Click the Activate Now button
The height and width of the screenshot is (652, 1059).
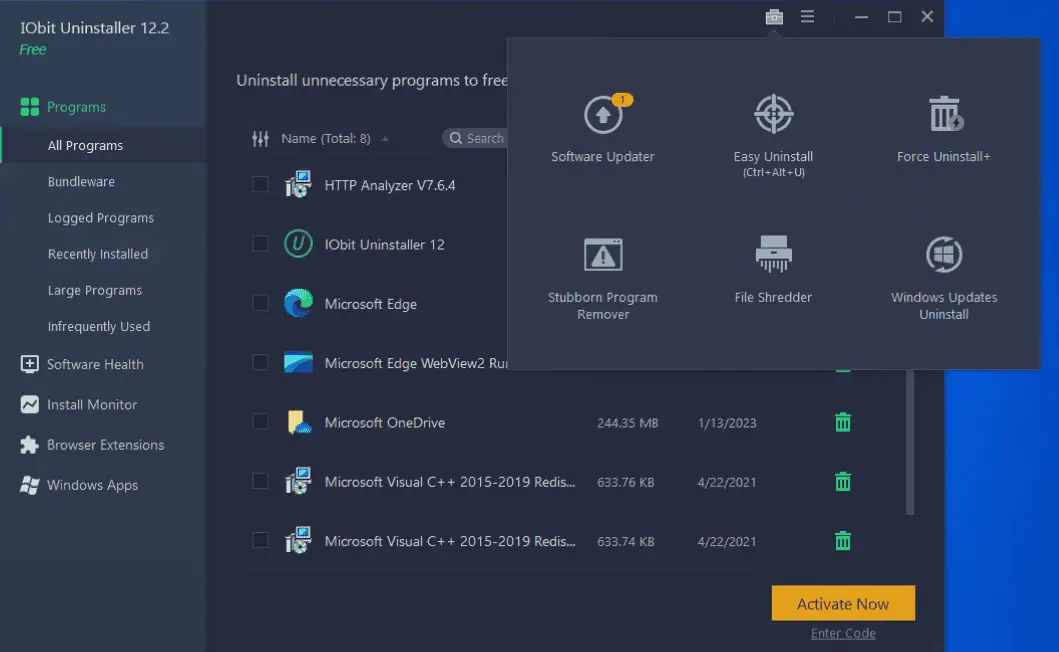pos(843,603)
